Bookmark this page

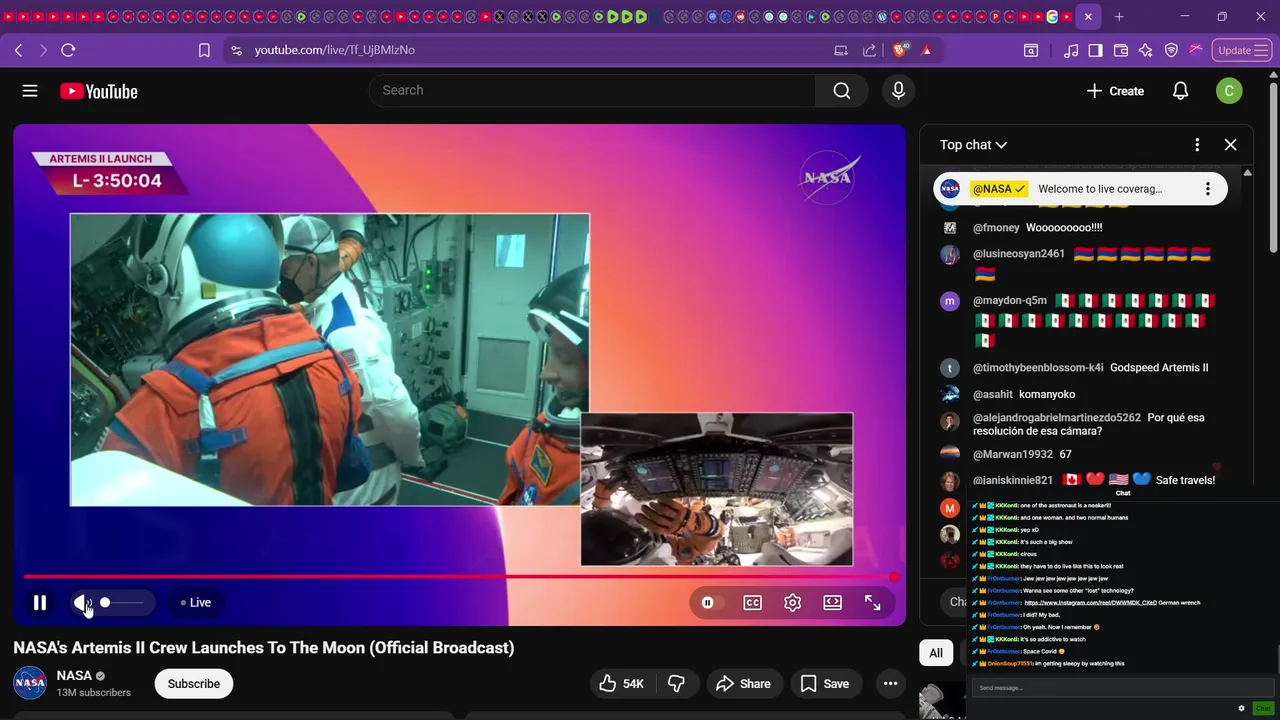(204, 50)
